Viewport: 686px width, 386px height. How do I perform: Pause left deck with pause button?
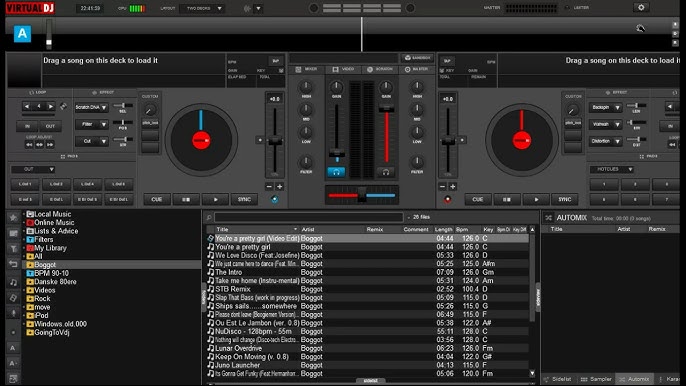pyautogui.click(x=186, y=200)
